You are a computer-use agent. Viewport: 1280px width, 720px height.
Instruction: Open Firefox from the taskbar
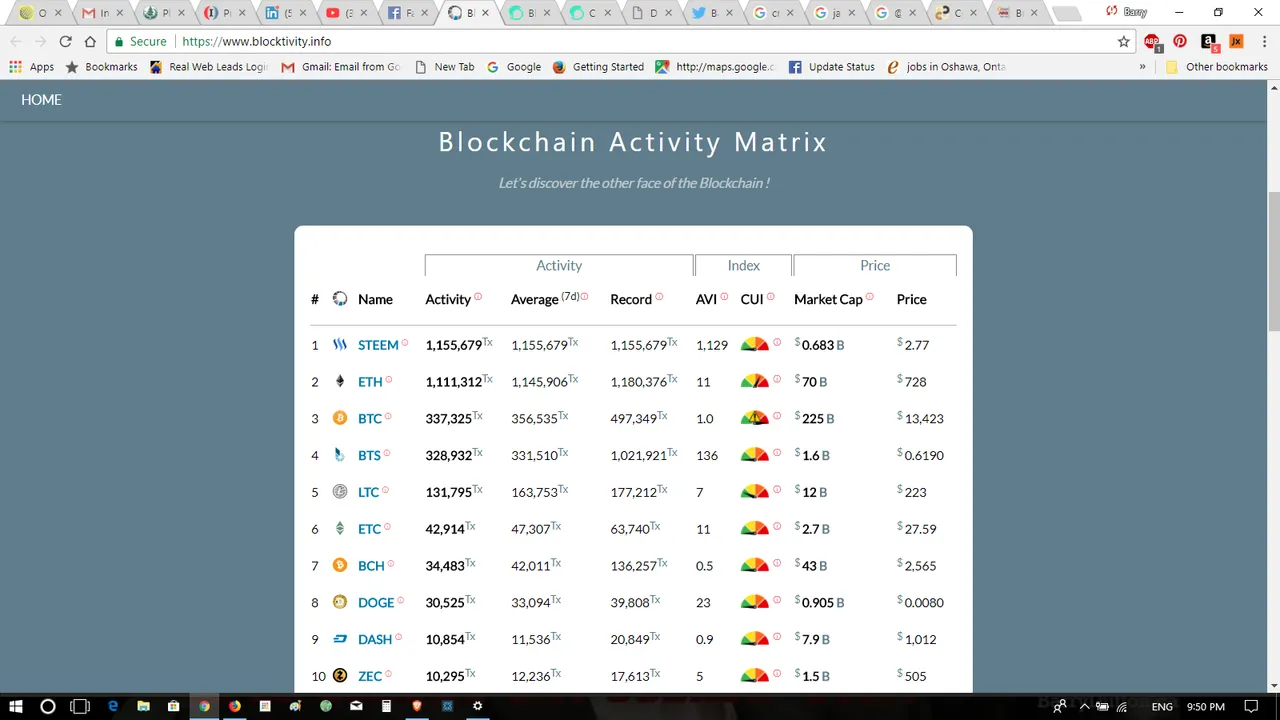235,706
